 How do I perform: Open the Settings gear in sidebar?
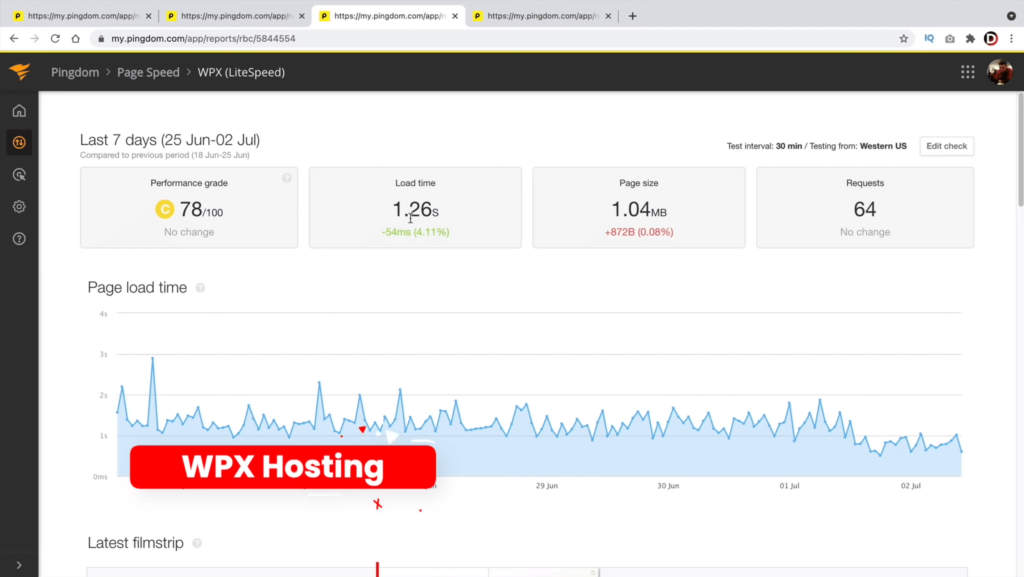(x=19, y=206)
